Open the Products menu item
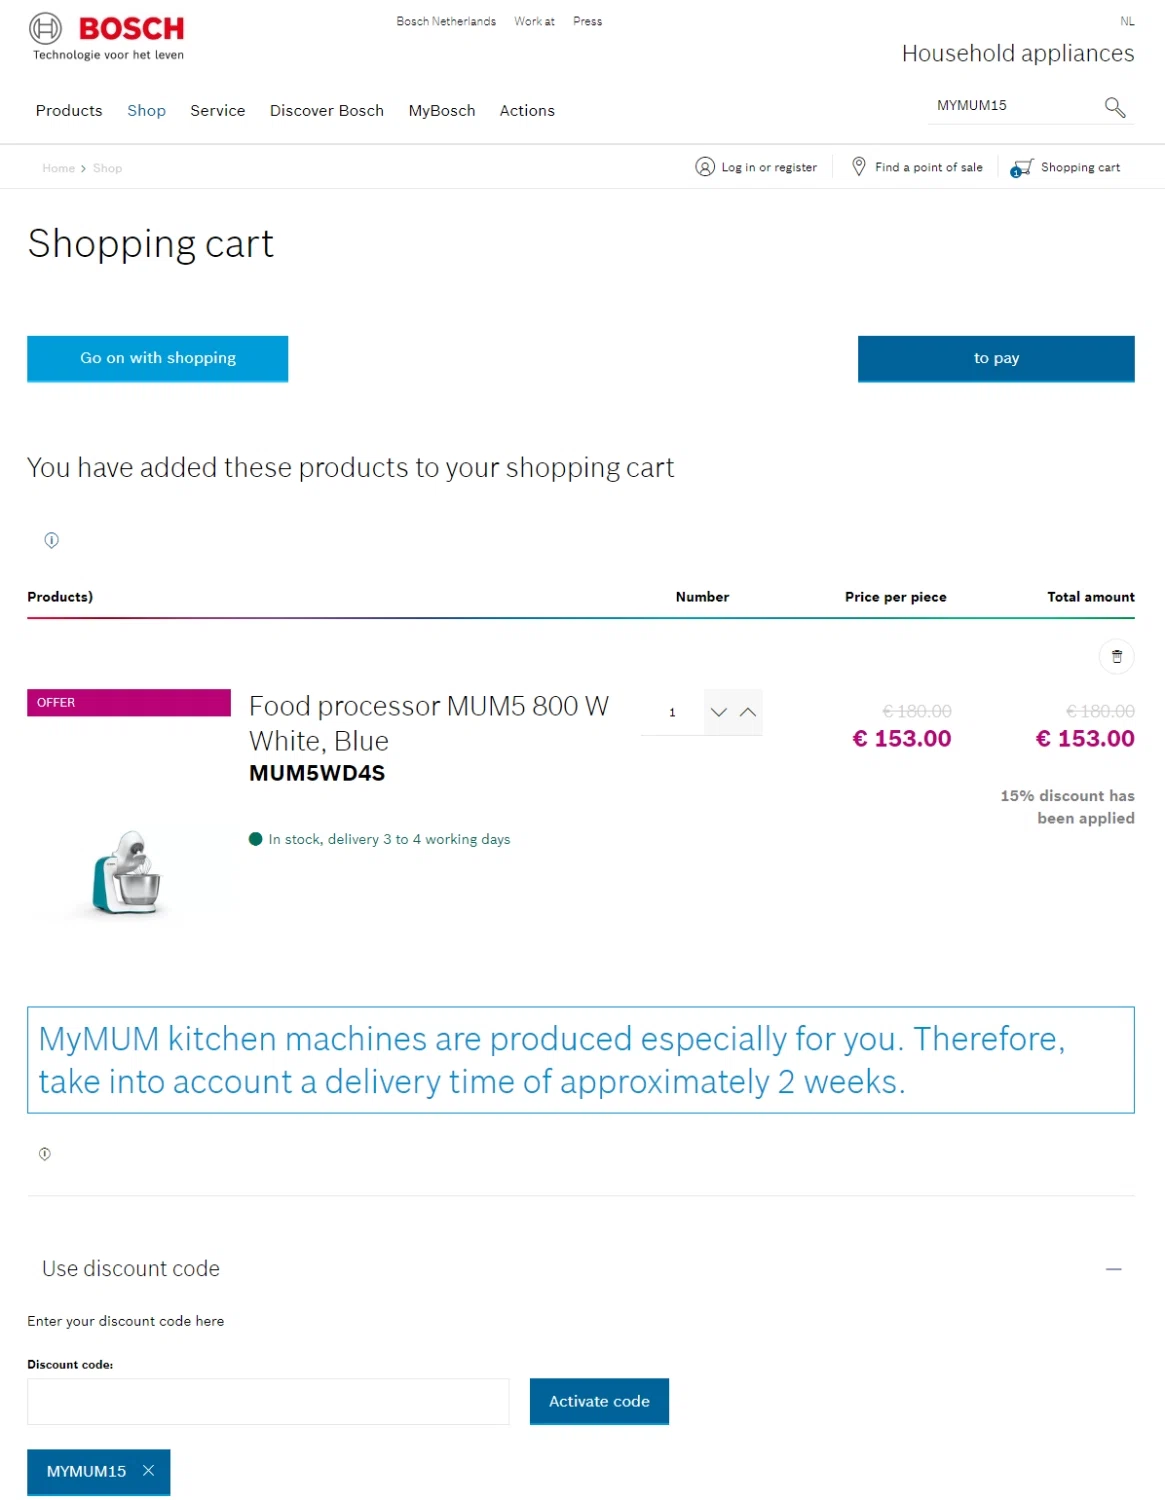 click(69, 111)
